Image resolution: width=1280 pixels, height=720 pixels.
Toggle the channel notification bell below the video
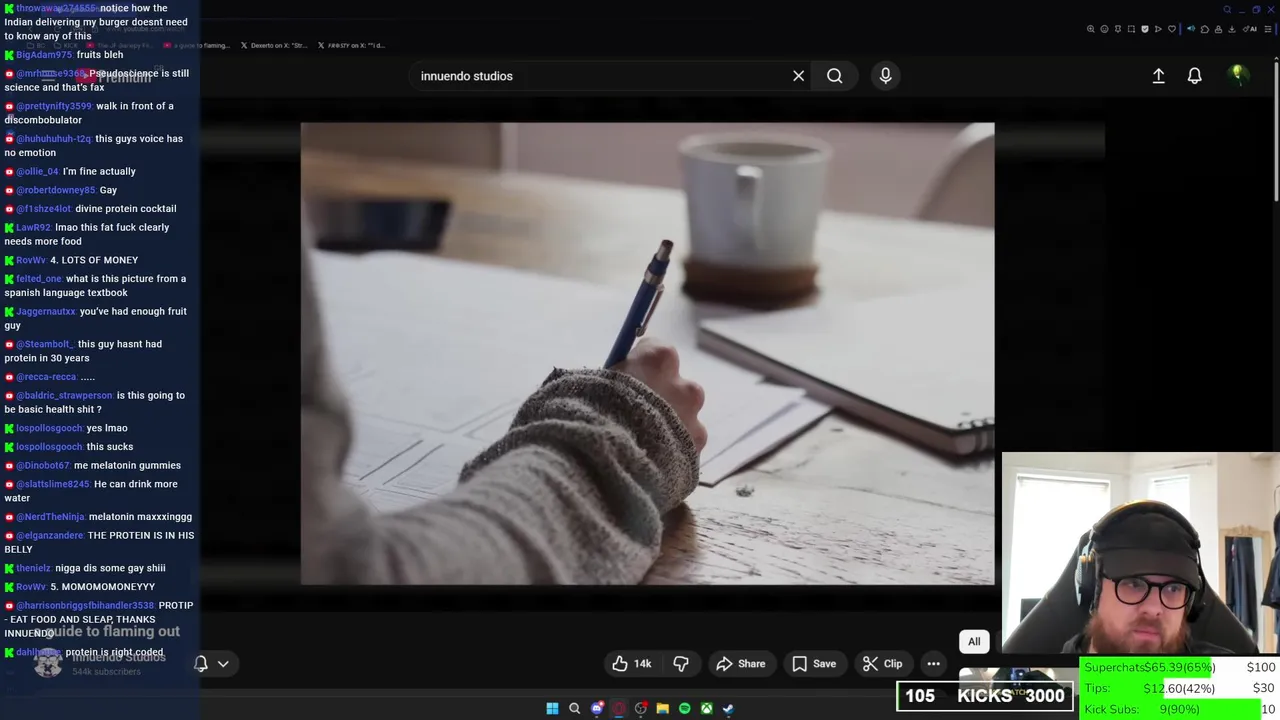click(x=200, y=664)
